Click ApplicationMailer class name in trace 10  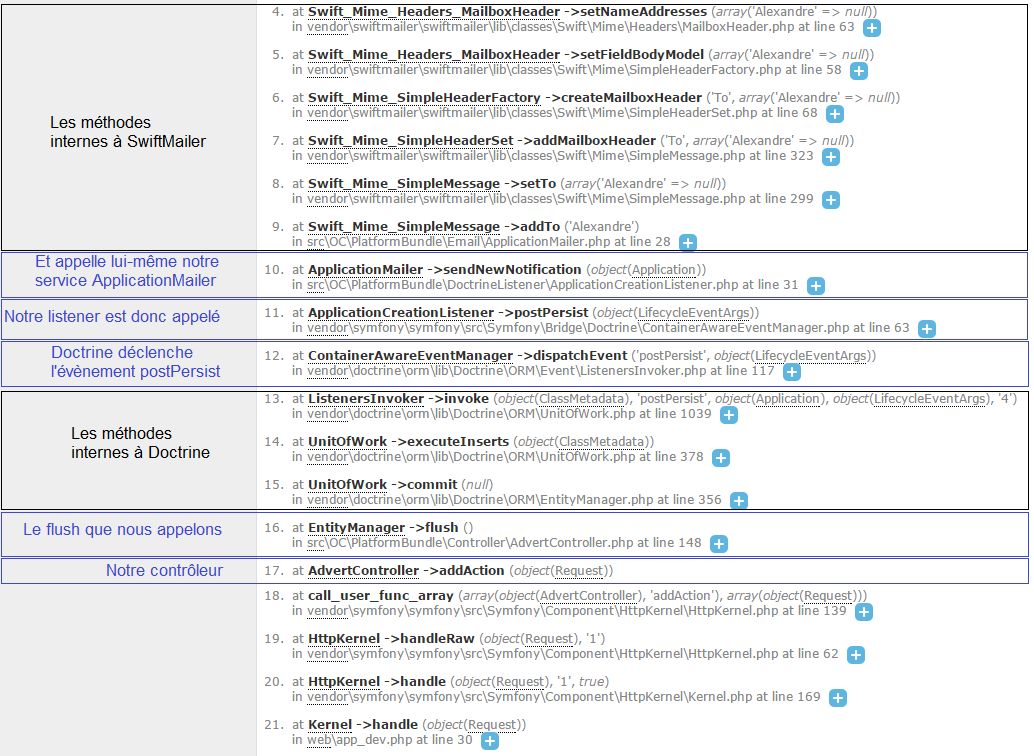coord(365,270)
